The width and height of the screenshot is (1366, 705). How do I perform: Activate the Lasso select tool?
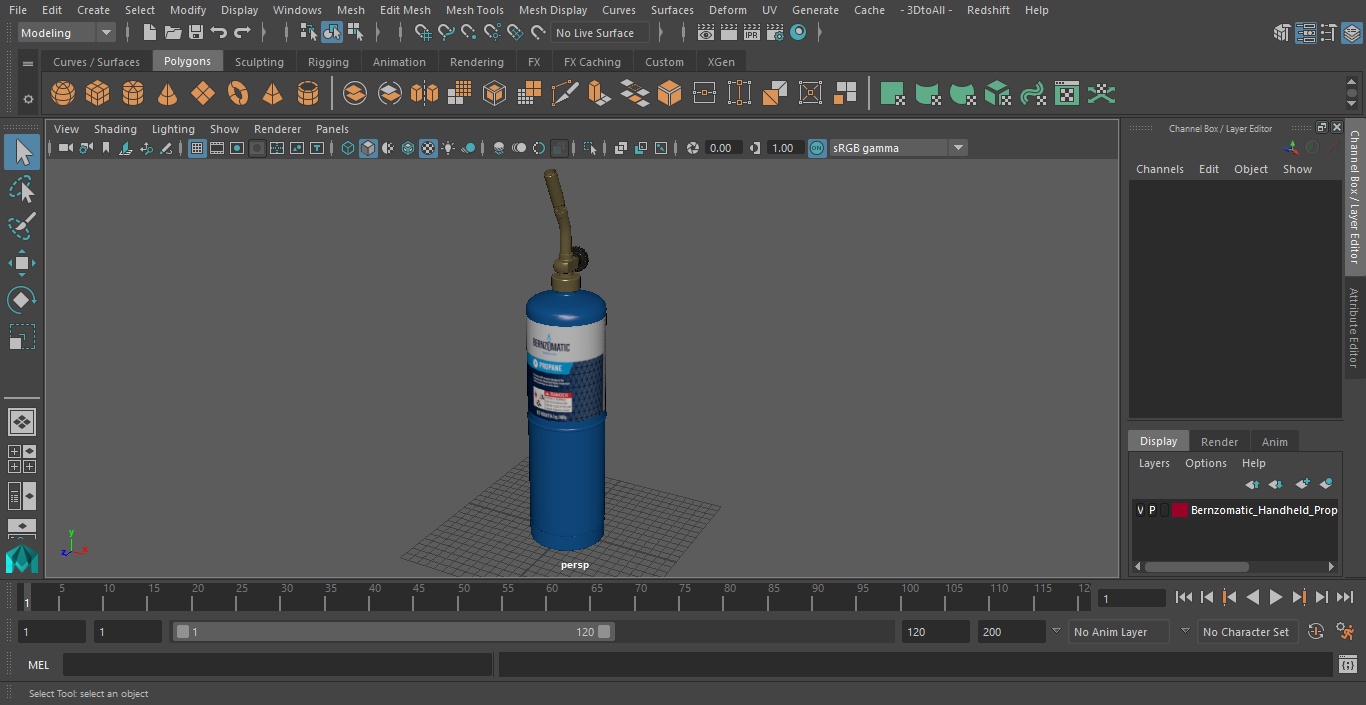pos(21,189)
